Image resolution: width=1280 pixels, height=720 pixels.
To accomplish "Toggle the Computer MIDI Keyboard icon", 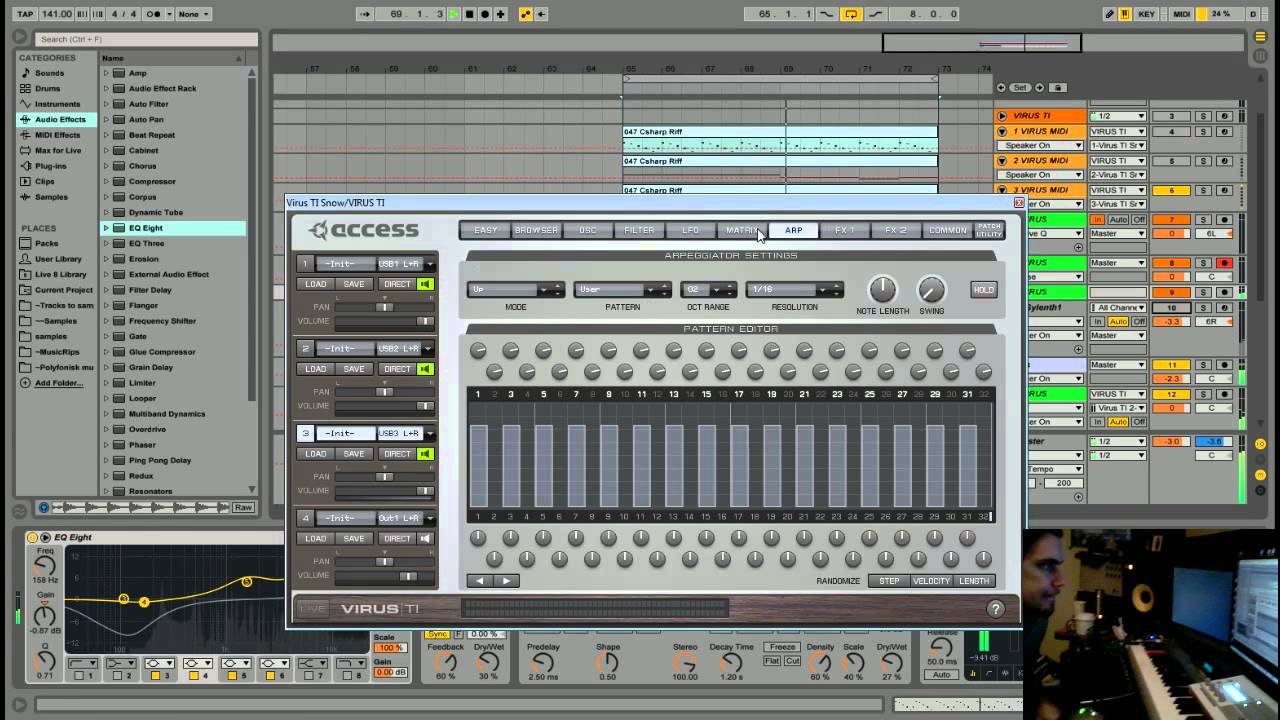I will pyautogui.click(x=1125, y=14).
